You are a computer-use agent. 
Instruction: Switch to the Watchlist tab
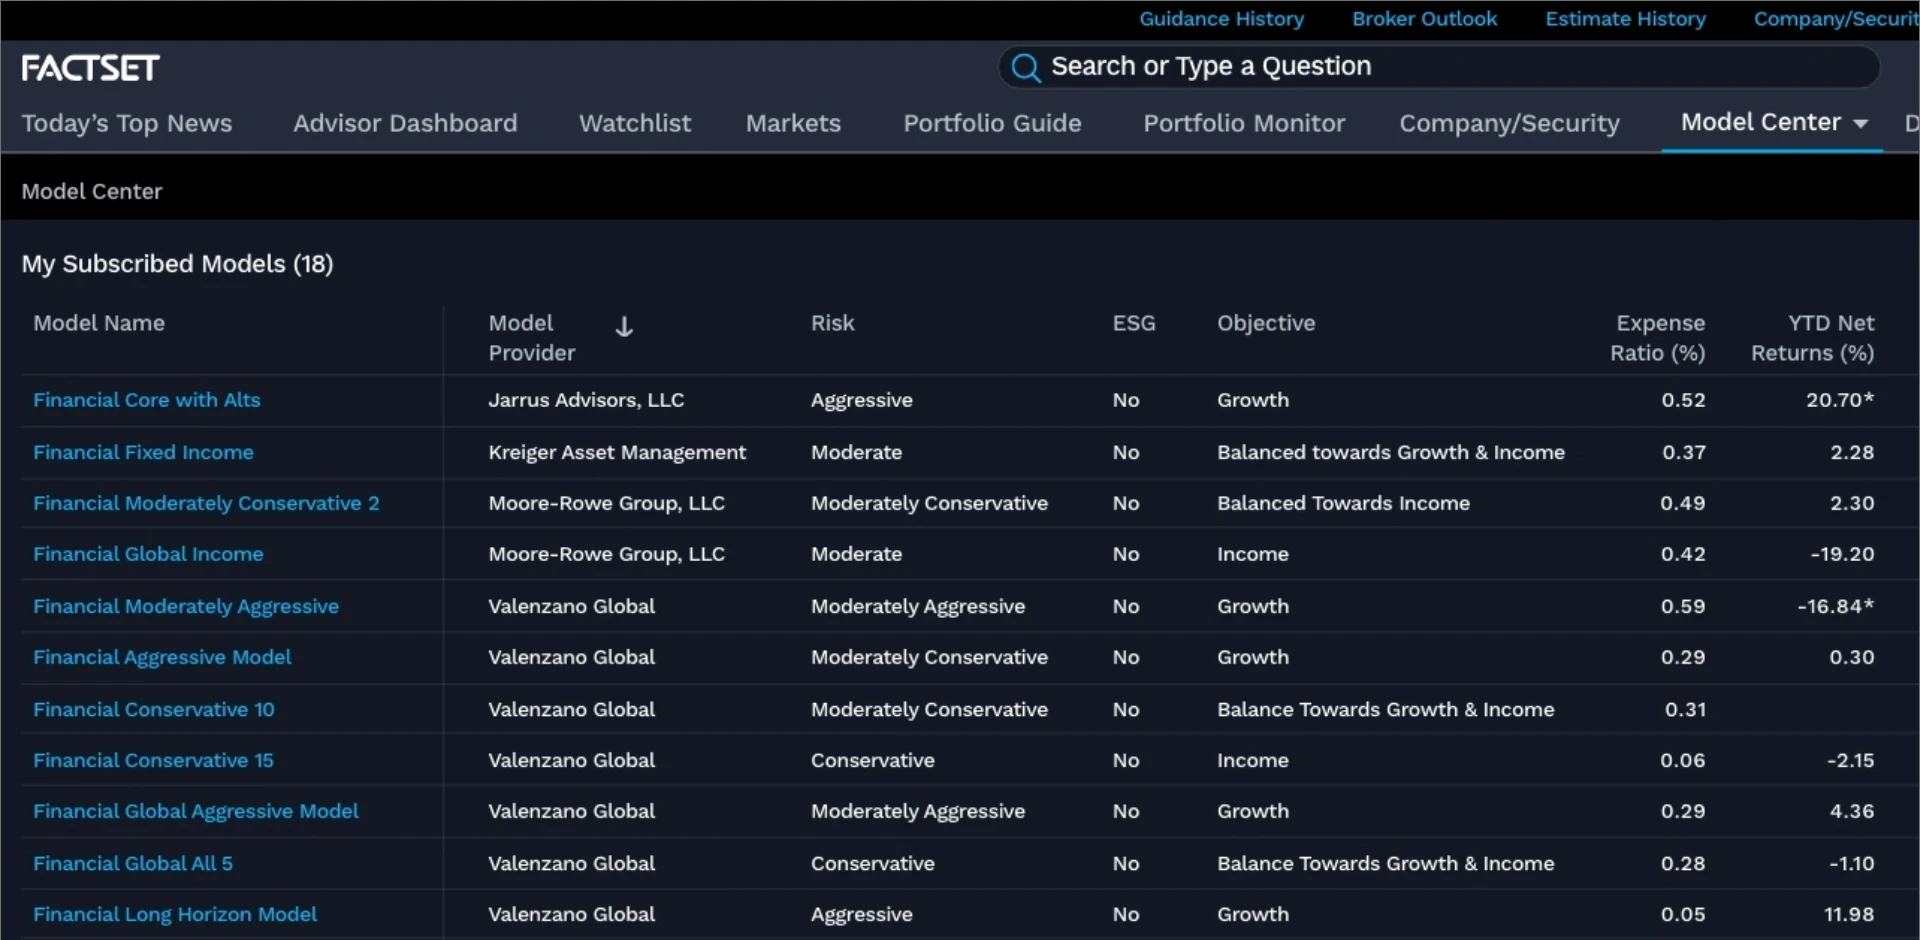[x=634, y=123]
